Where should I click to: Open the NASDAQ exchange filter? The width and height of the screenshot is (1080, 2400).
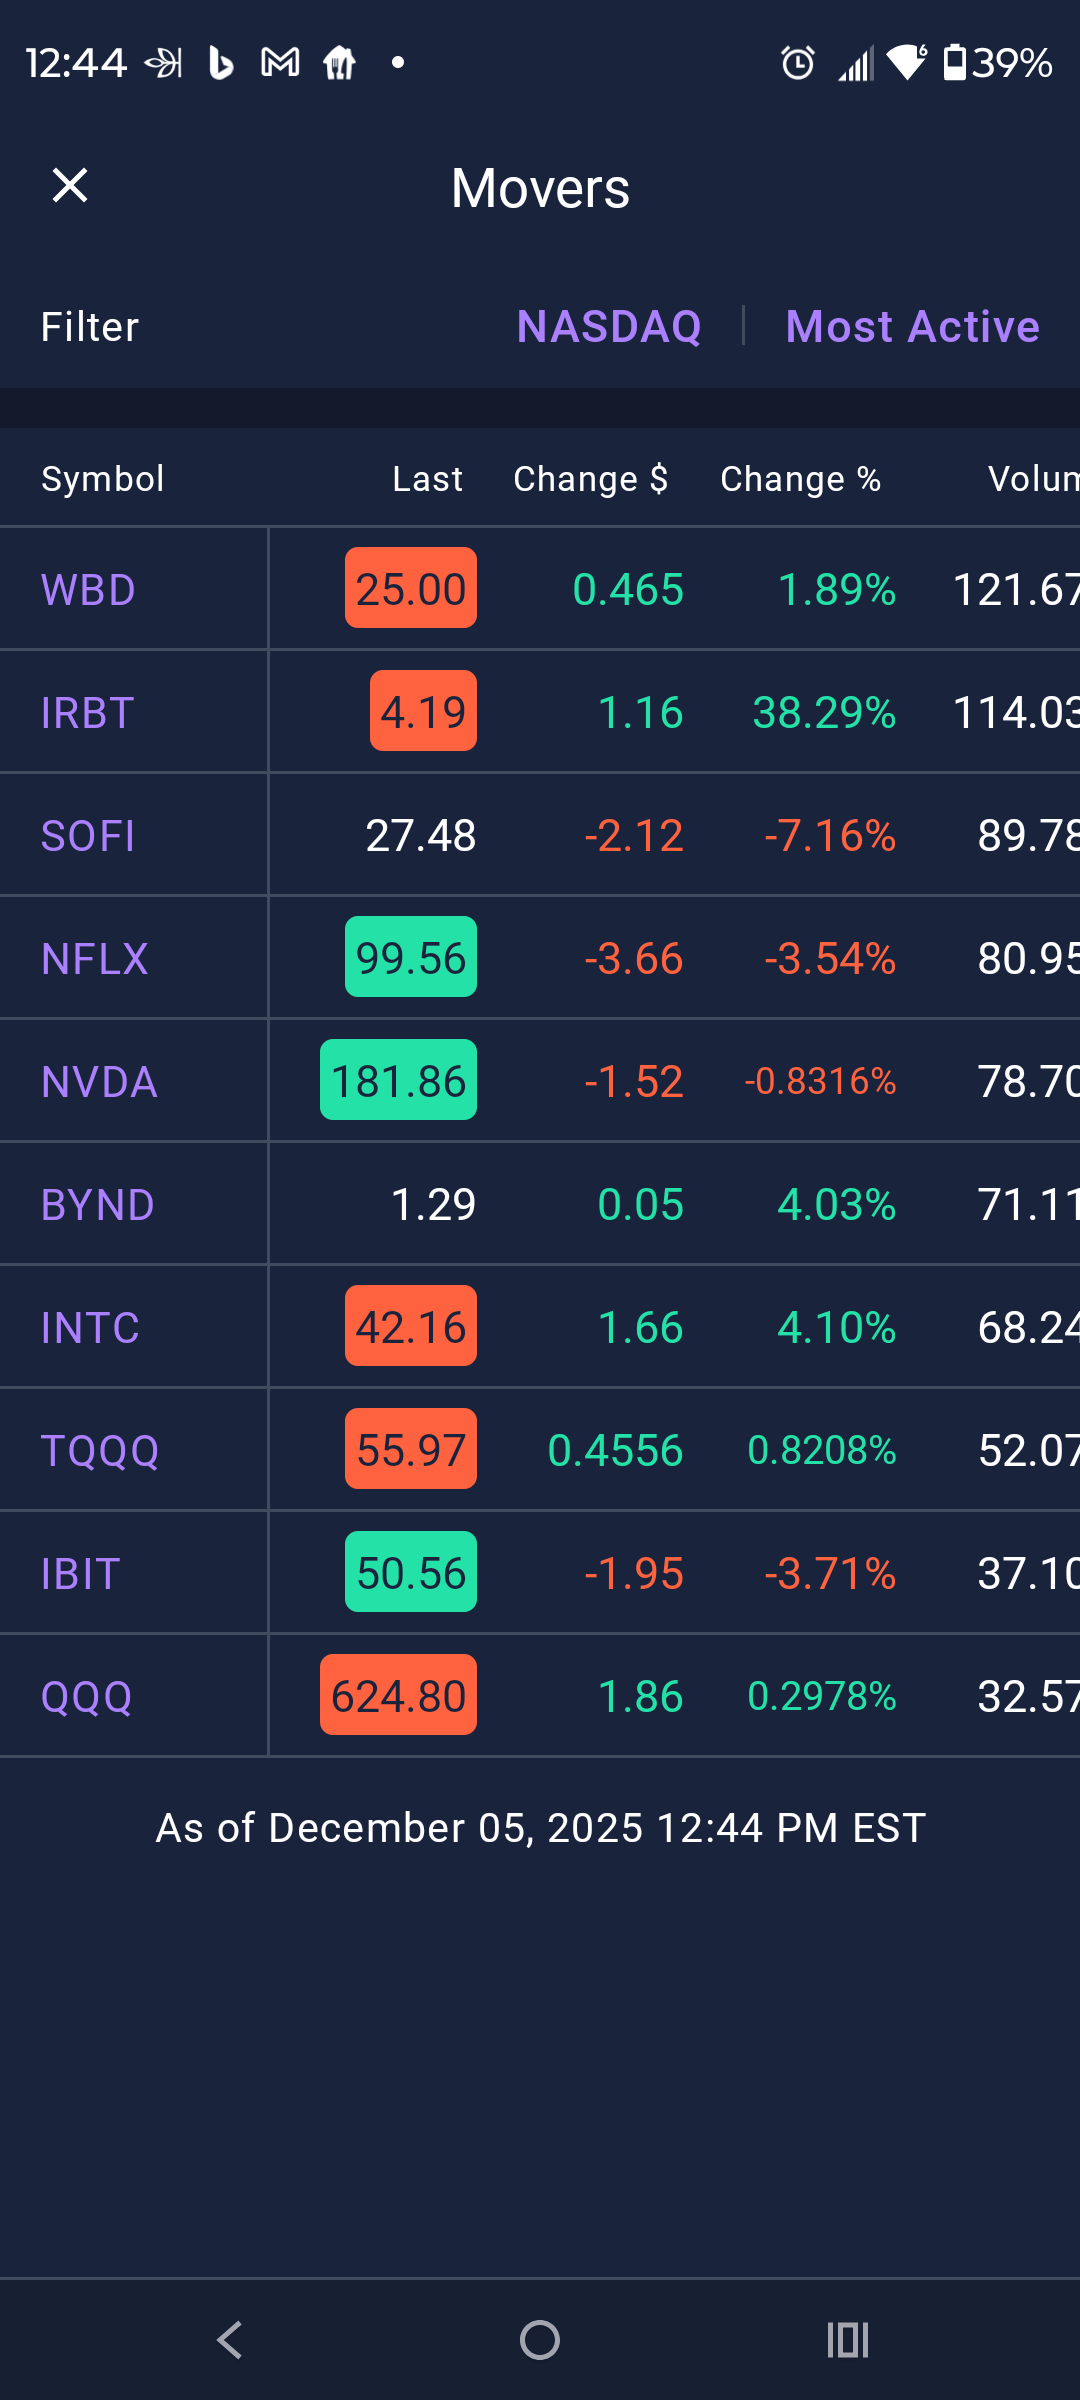click(x=609, y=327)
